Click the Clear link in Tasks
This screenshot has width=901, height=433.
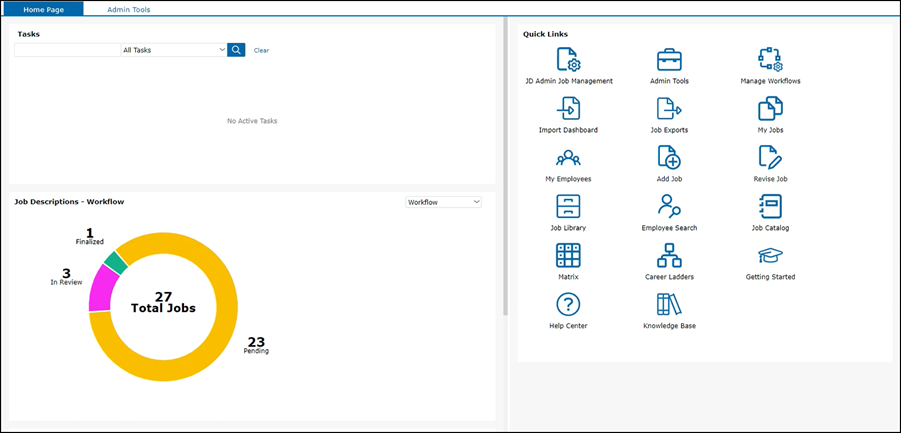261,50
